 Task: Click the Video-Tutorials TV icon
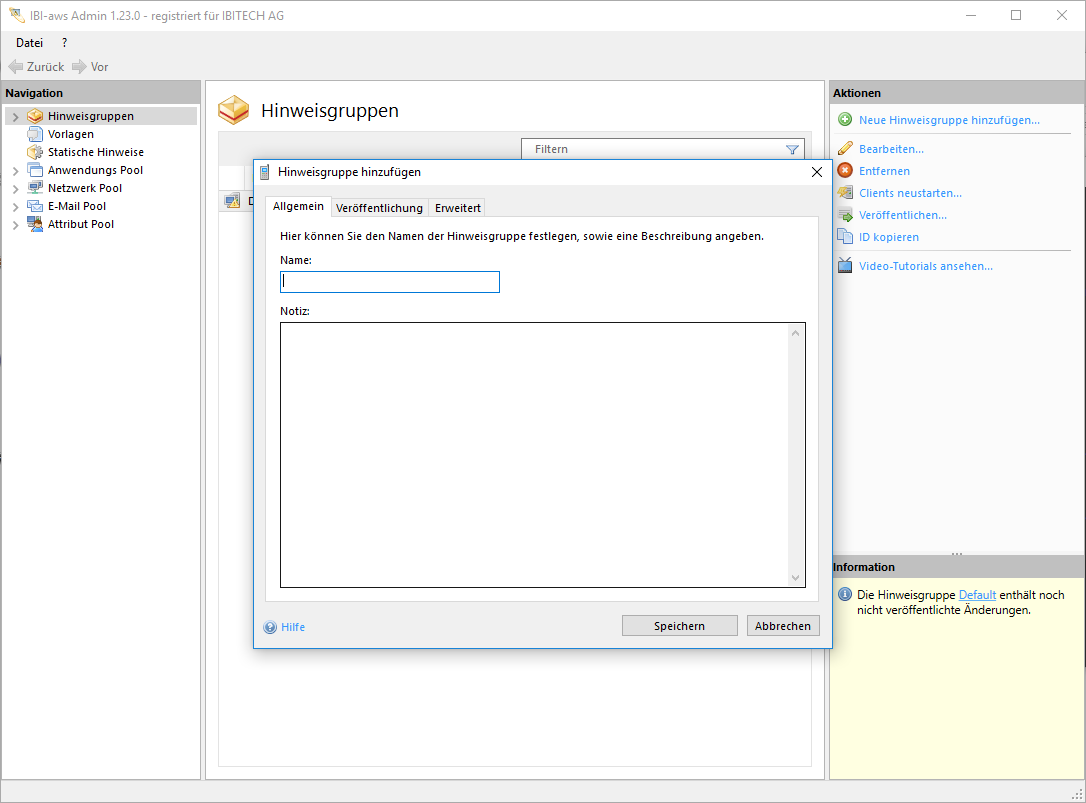point(845,266)
